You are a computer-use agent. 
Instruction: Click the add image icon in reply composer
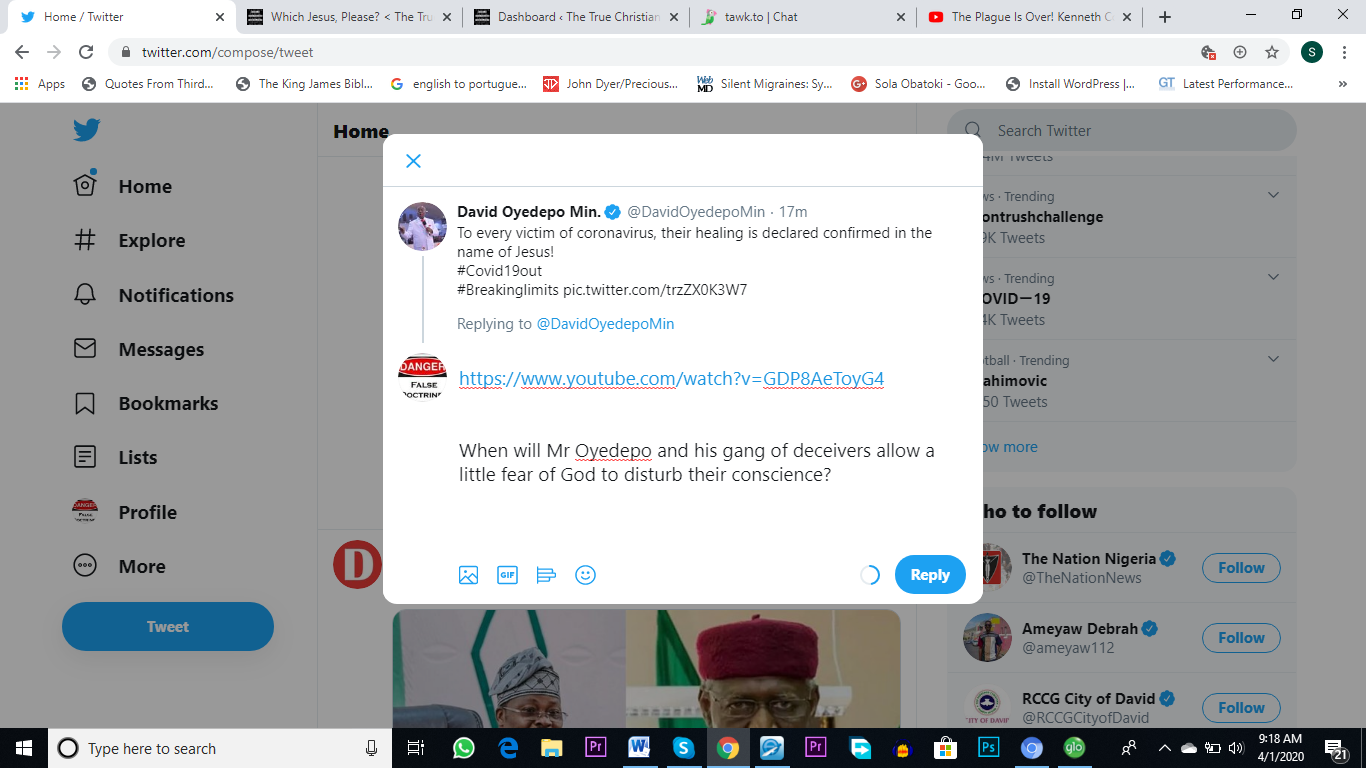pyautogui.click(x=468, y=575)
